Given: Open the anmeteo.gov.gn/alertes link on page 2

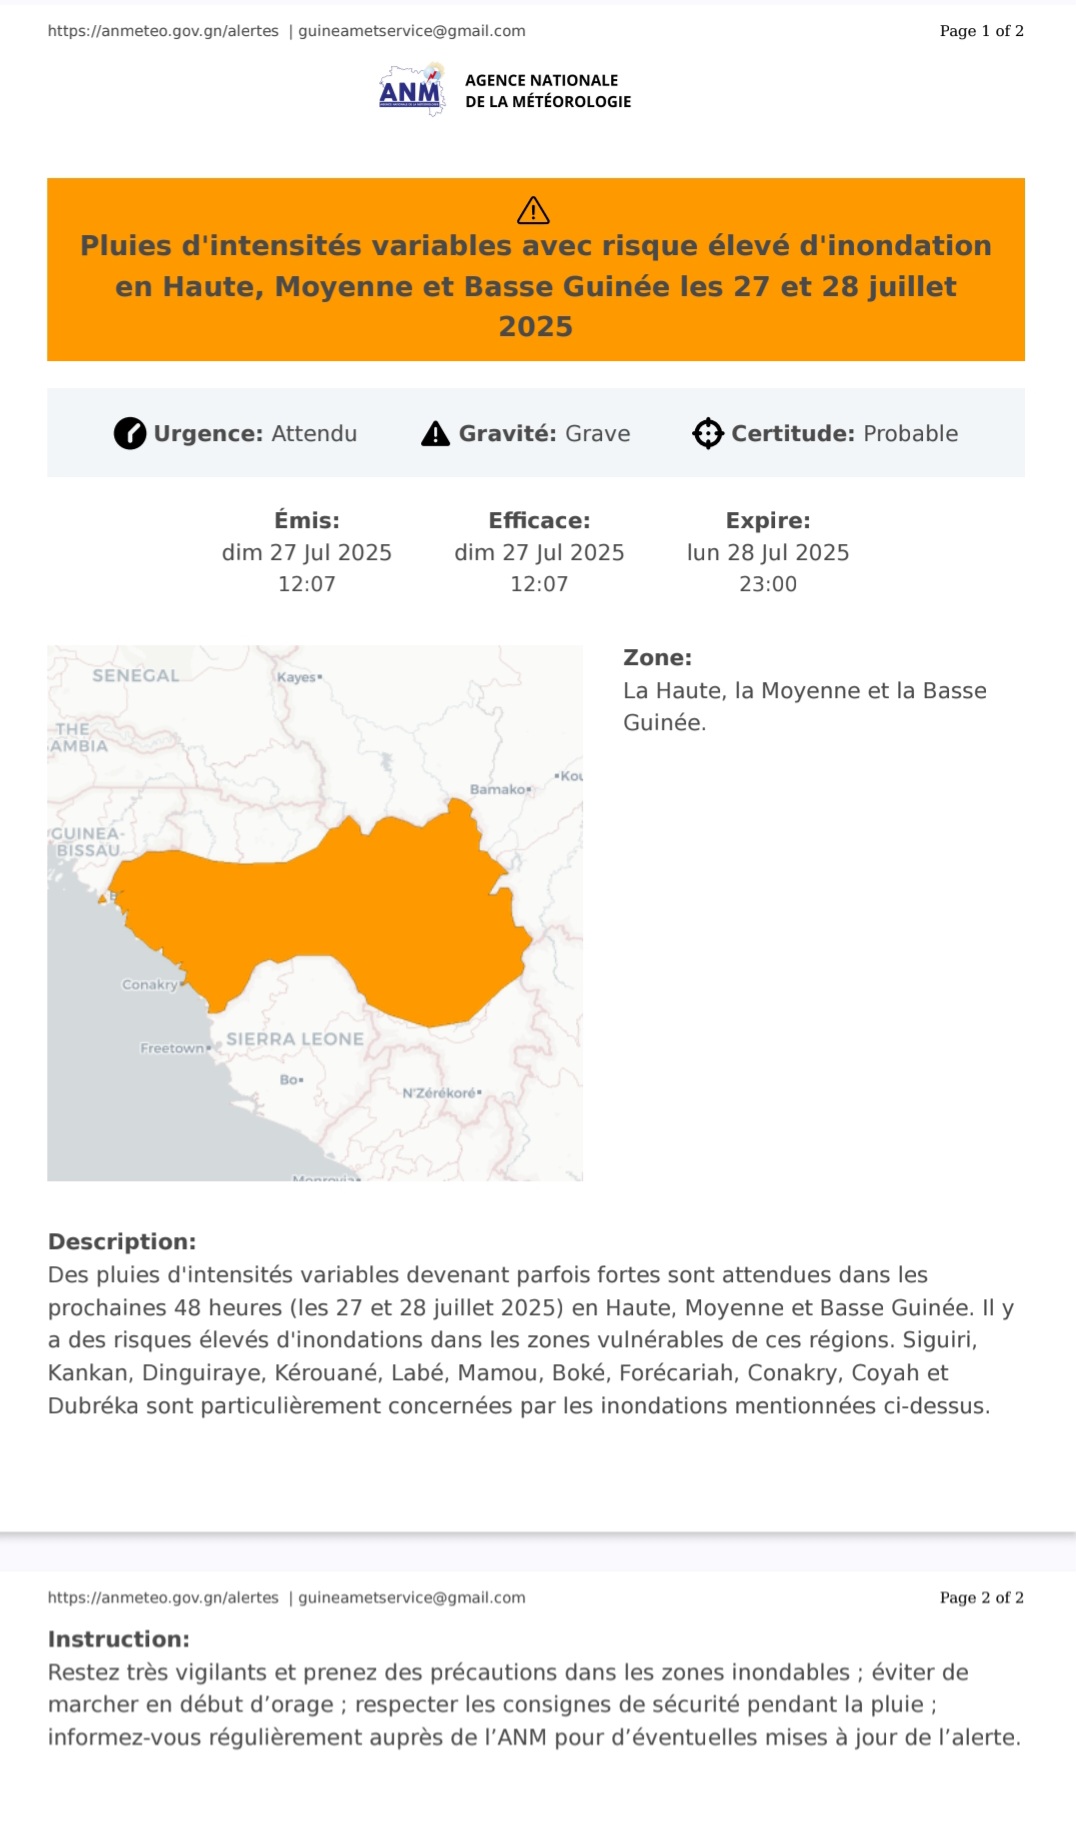Looking at the screenshot, I should tap(163, 1598).
